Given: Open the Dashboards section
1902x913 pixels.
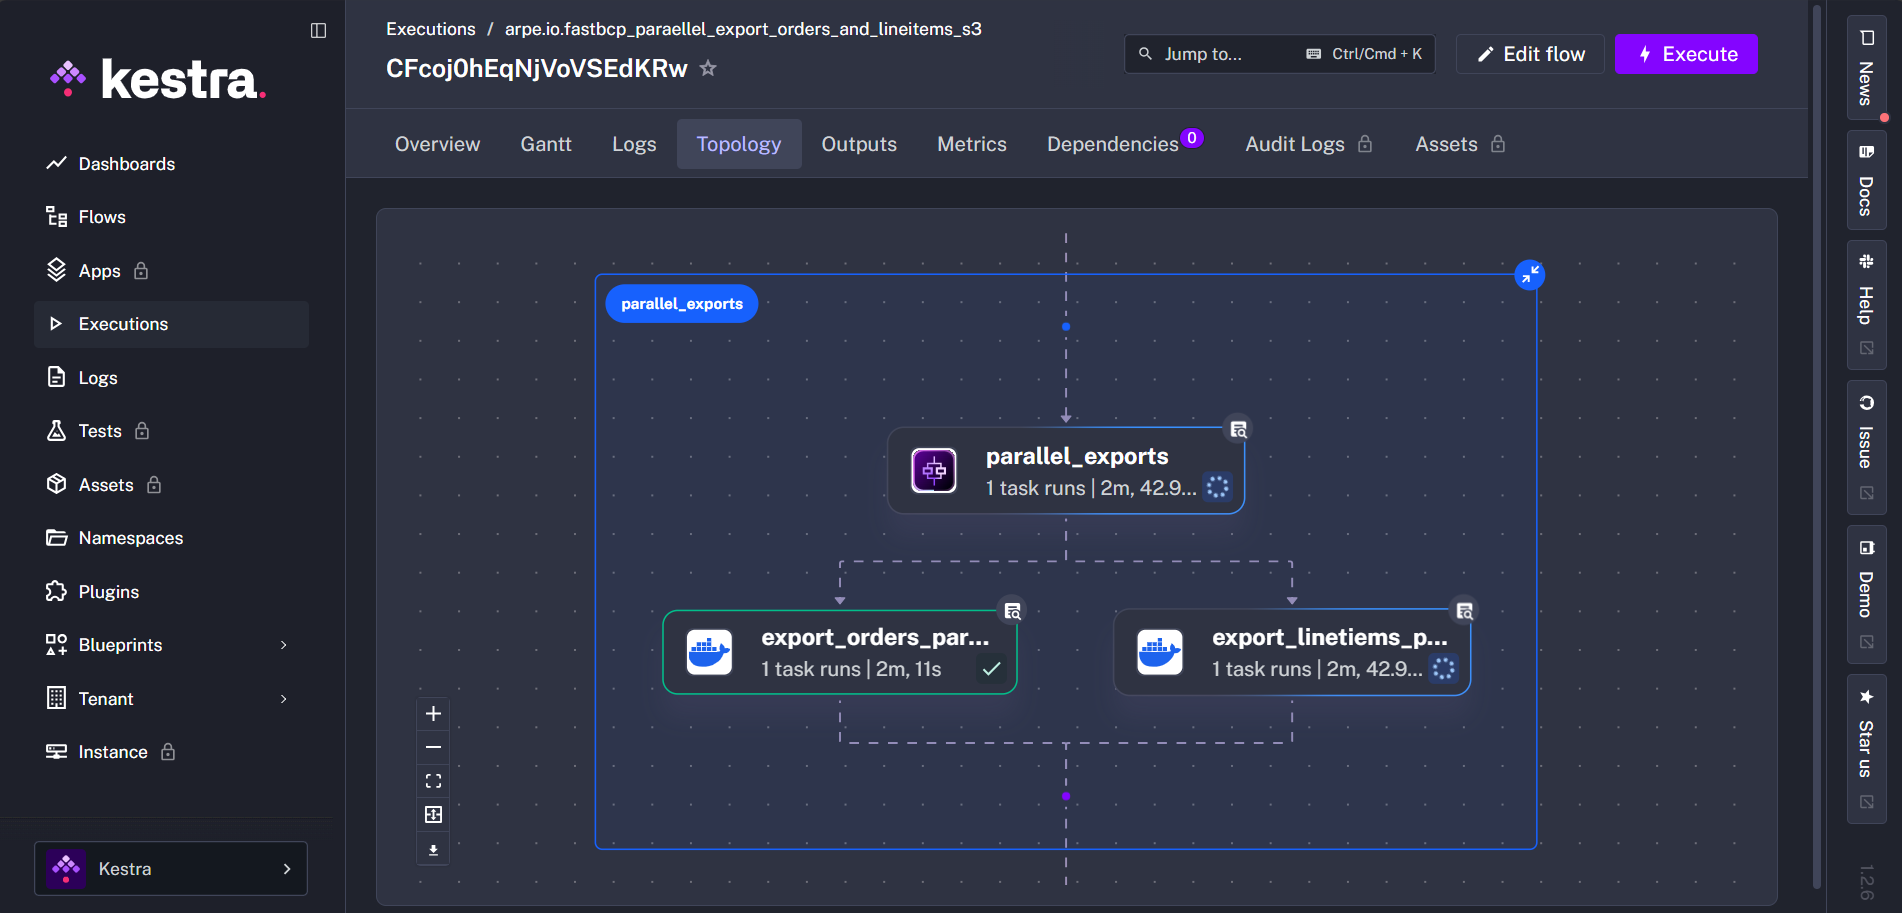Looking at the screenshot, I should click(126, 163).
